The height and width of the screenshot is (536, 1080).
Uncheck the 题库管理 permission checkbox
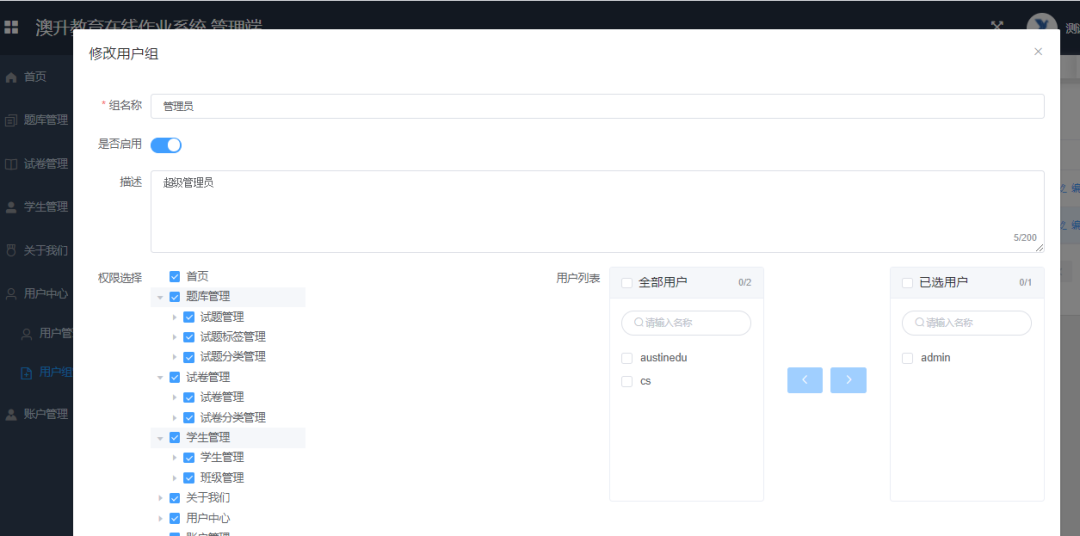pos(175,297)
